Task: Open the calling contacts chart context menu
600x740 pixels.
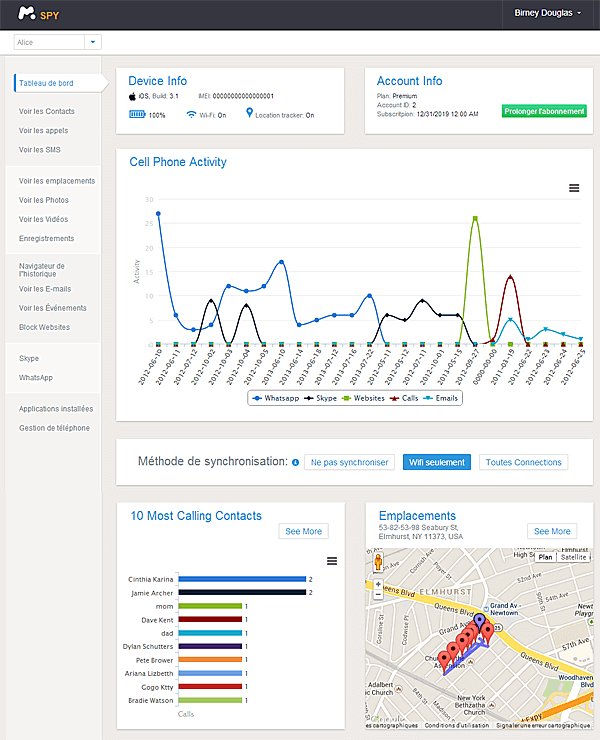Action: pyautogui.click(x=332, y=561)
